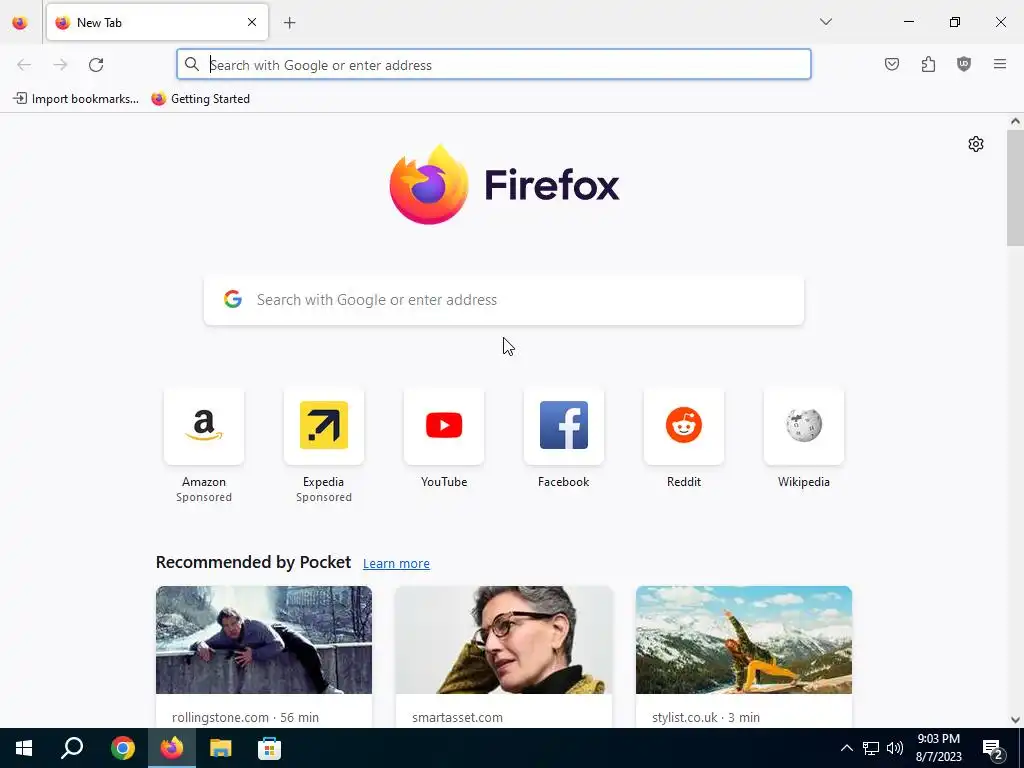Reload the current page
This screenshot has width=1024, height=768.
pyautogui.click(x=96, y=65)
